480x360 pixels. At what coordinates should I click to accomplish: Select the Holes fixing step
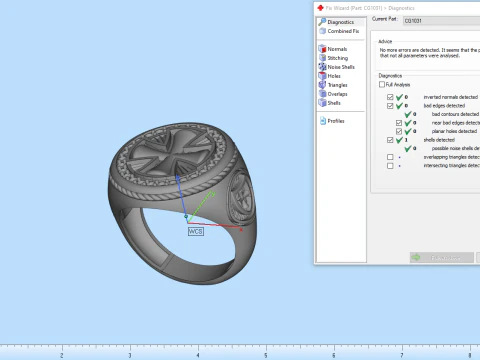[x=330, y=76]
